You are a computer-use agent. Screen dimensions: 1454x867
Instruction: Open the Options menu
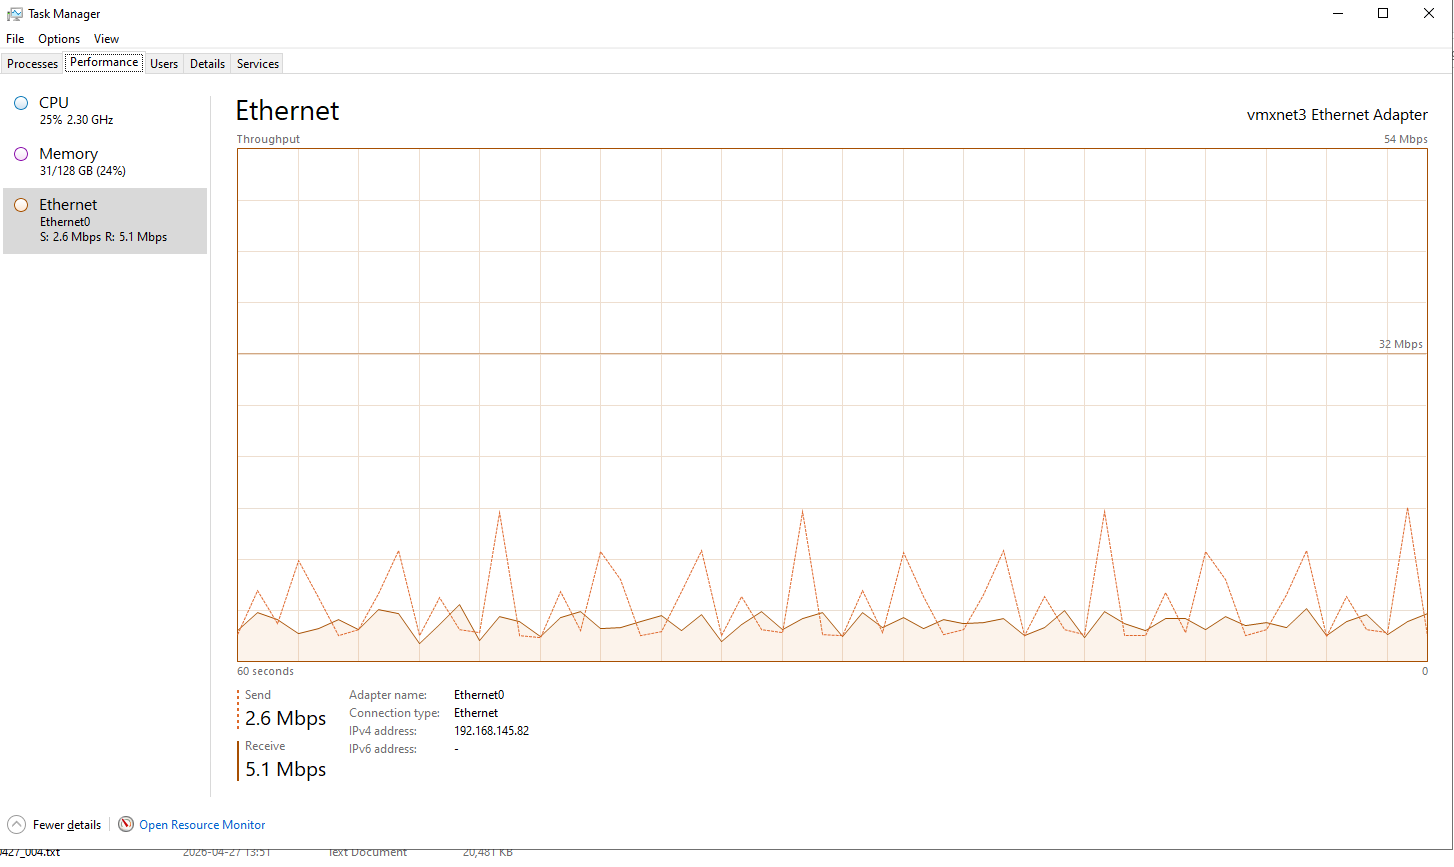[x=59, y=39]
